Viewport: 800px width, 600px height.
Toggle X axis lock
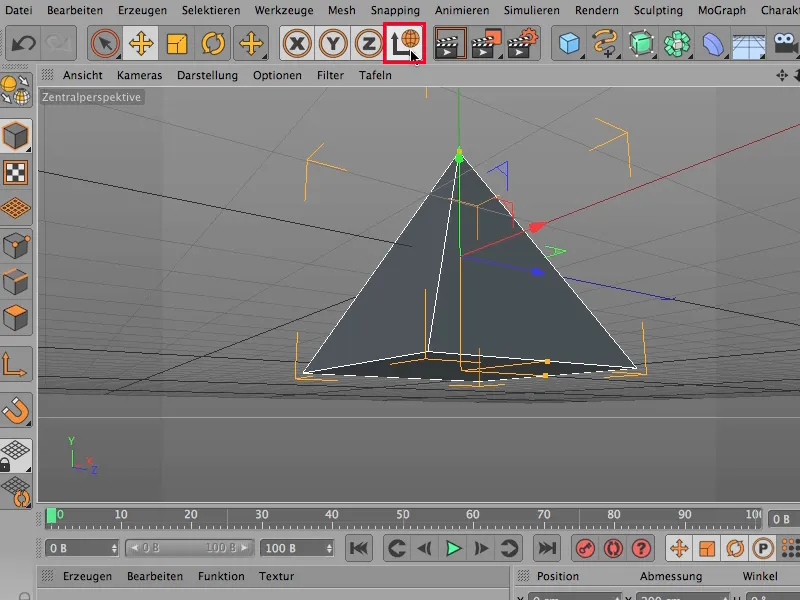coord(297,44)
